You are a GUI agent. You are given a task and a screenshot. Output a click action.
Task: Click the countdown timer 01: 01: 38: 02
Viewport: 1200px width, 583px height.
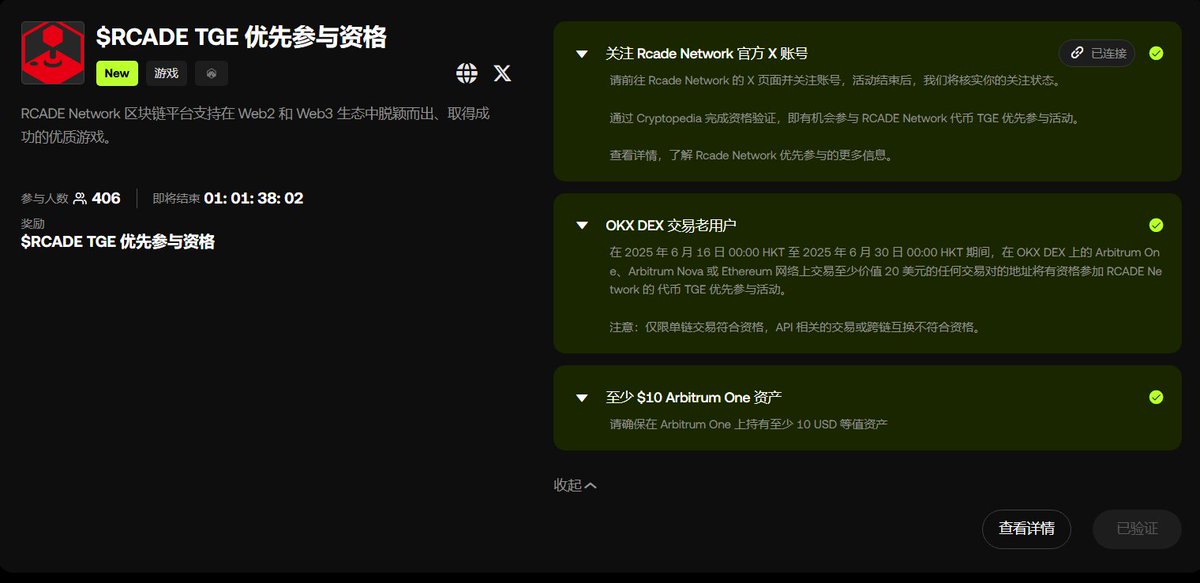coord(254,198)
